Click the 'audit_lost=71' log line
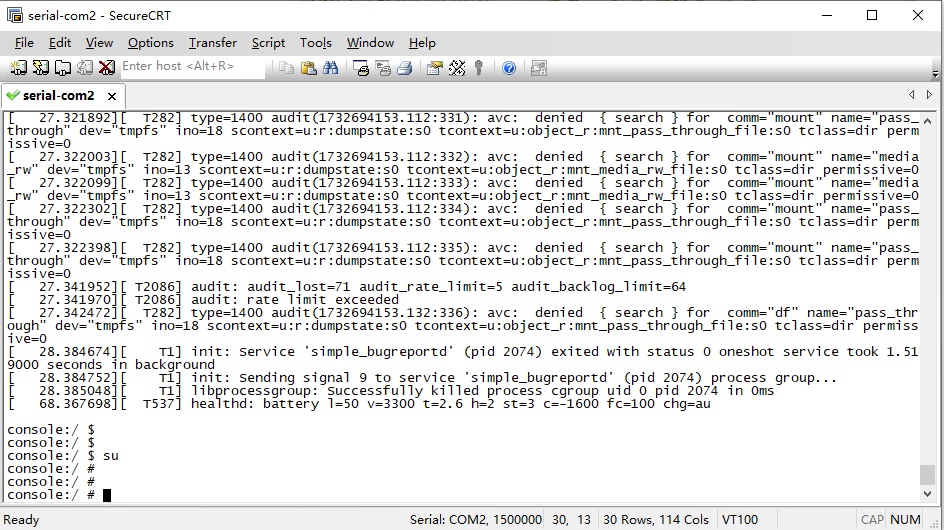944x530 pixels. pyautogui.click(x=347, y=287)
